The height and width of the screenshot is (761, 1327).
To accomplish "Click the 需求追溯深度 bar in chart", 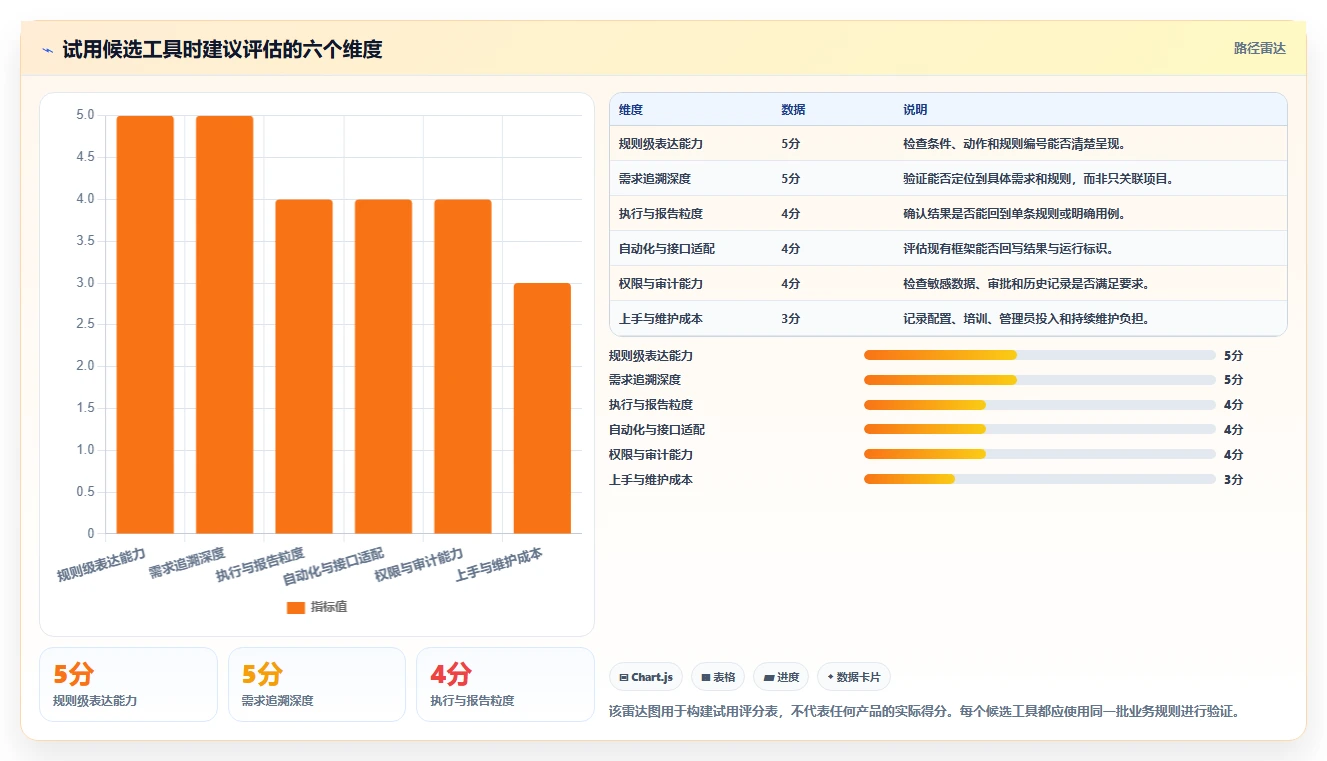I will pos(224,324).
